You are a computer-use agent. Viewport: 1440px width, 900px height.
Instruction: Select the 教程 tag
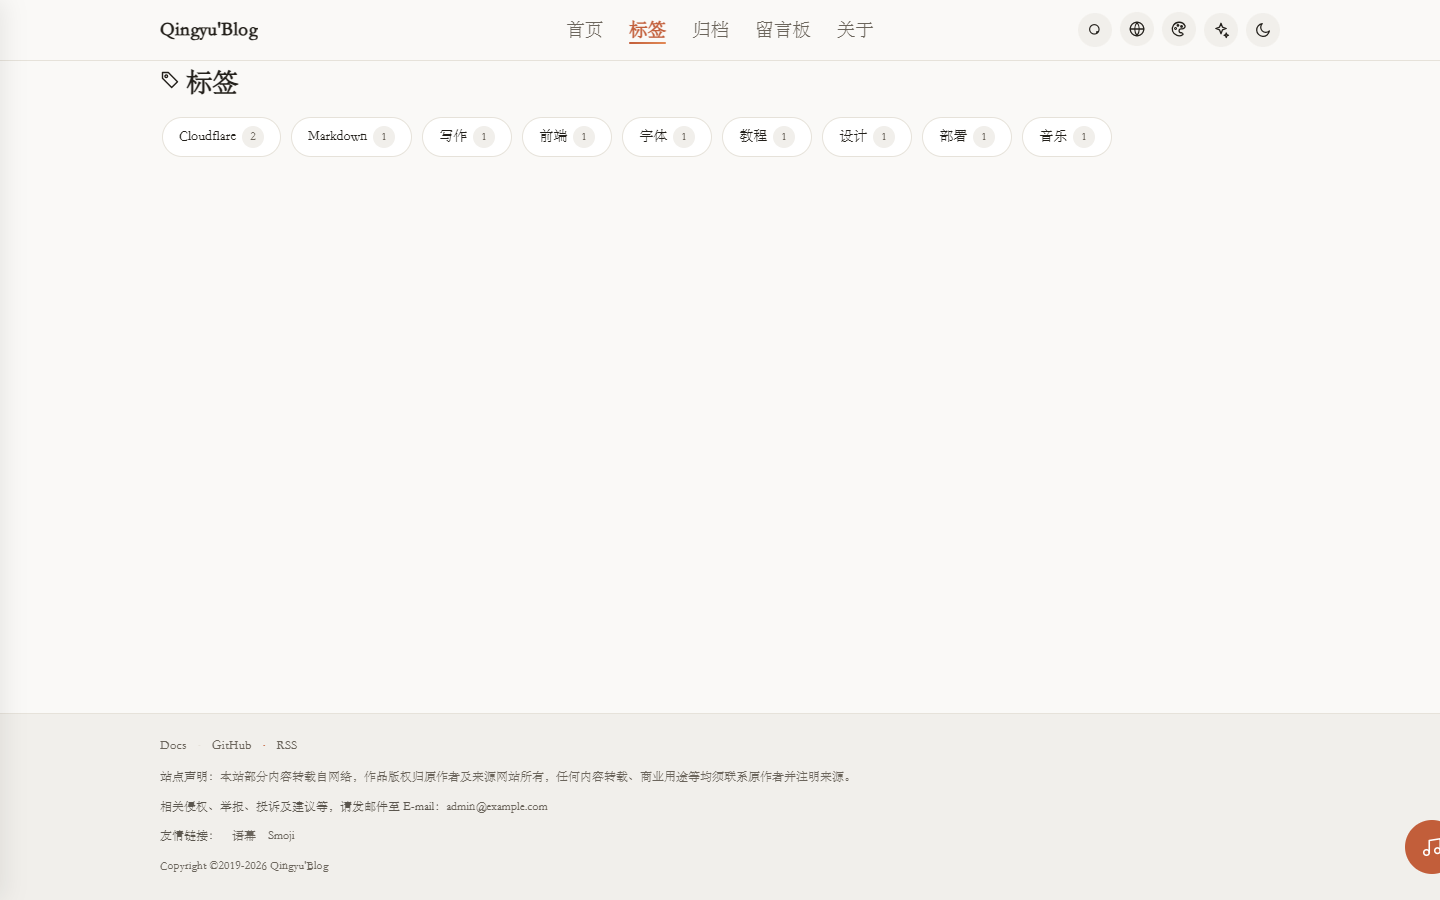(767, 137)
